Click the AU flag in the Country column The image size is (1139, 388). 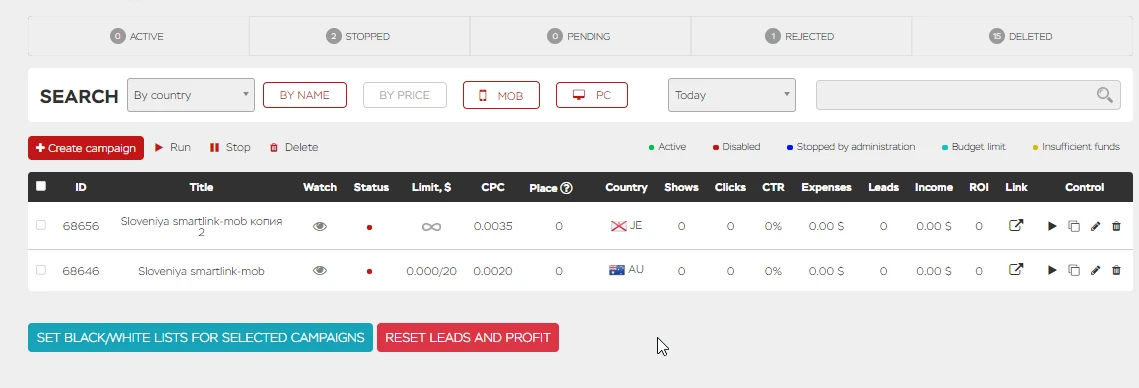click(x=617, y=270)
